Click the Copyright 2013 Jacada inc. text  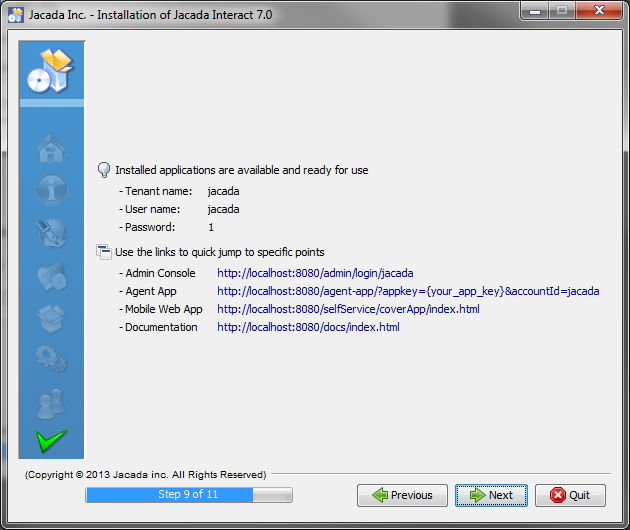coord(145,475)
